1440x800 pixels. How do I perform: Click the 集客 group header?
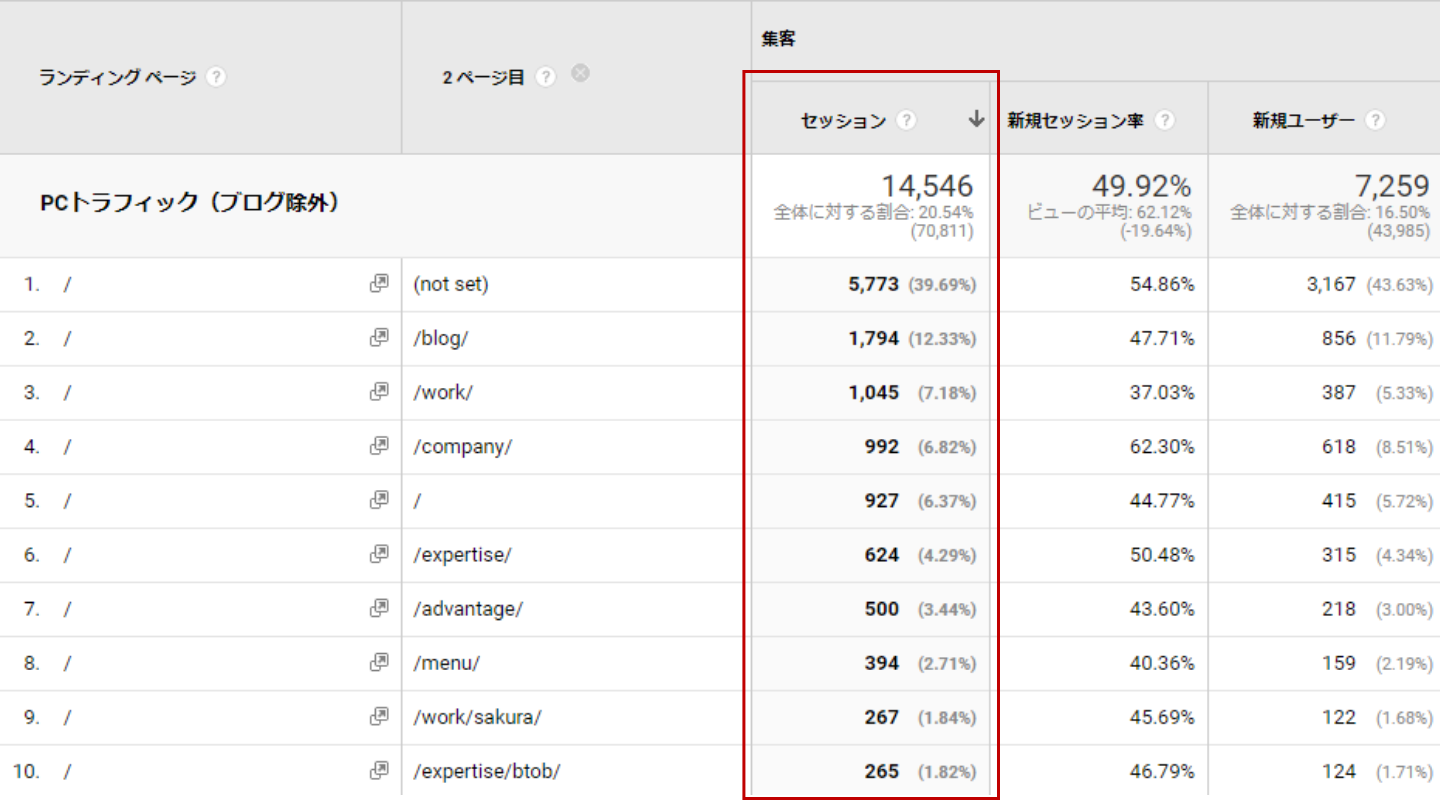tap(779, 40)
